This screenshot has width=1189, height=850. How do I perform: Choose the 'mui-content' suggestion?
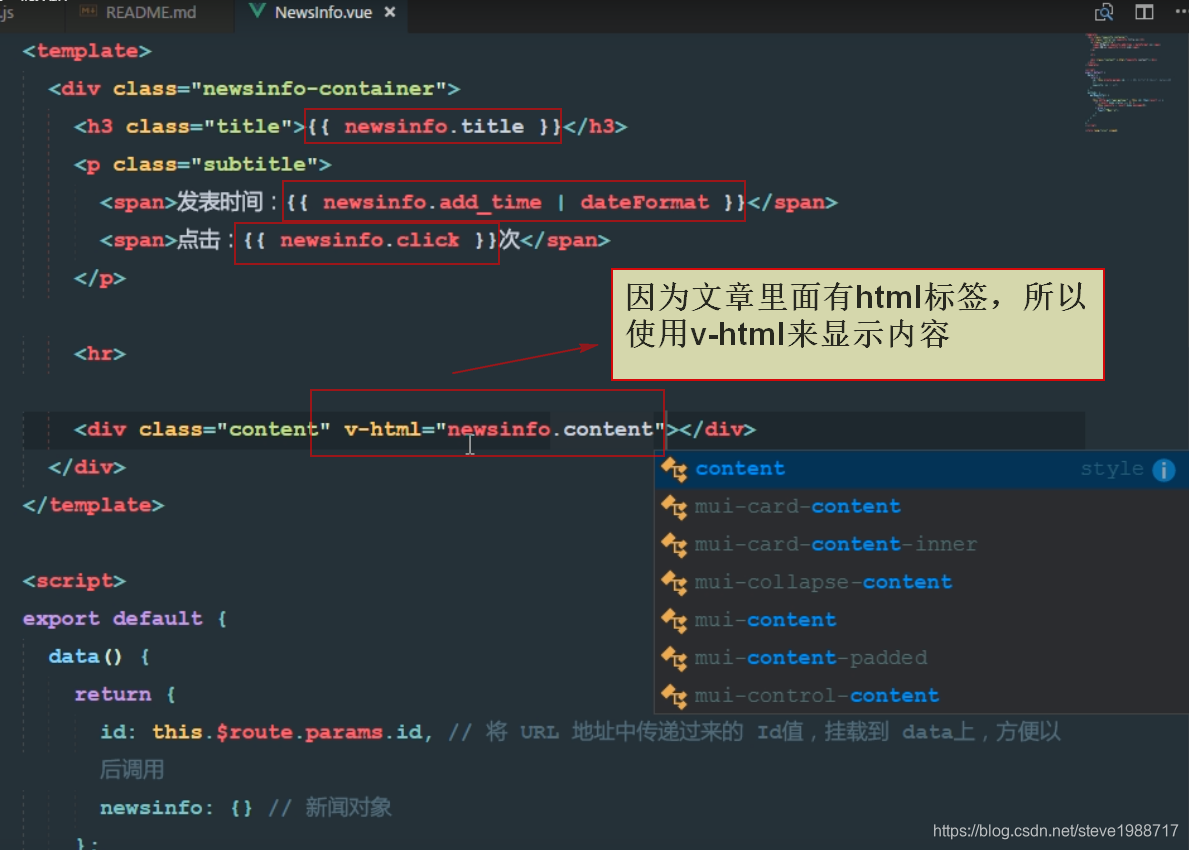(x=921, y=620)
